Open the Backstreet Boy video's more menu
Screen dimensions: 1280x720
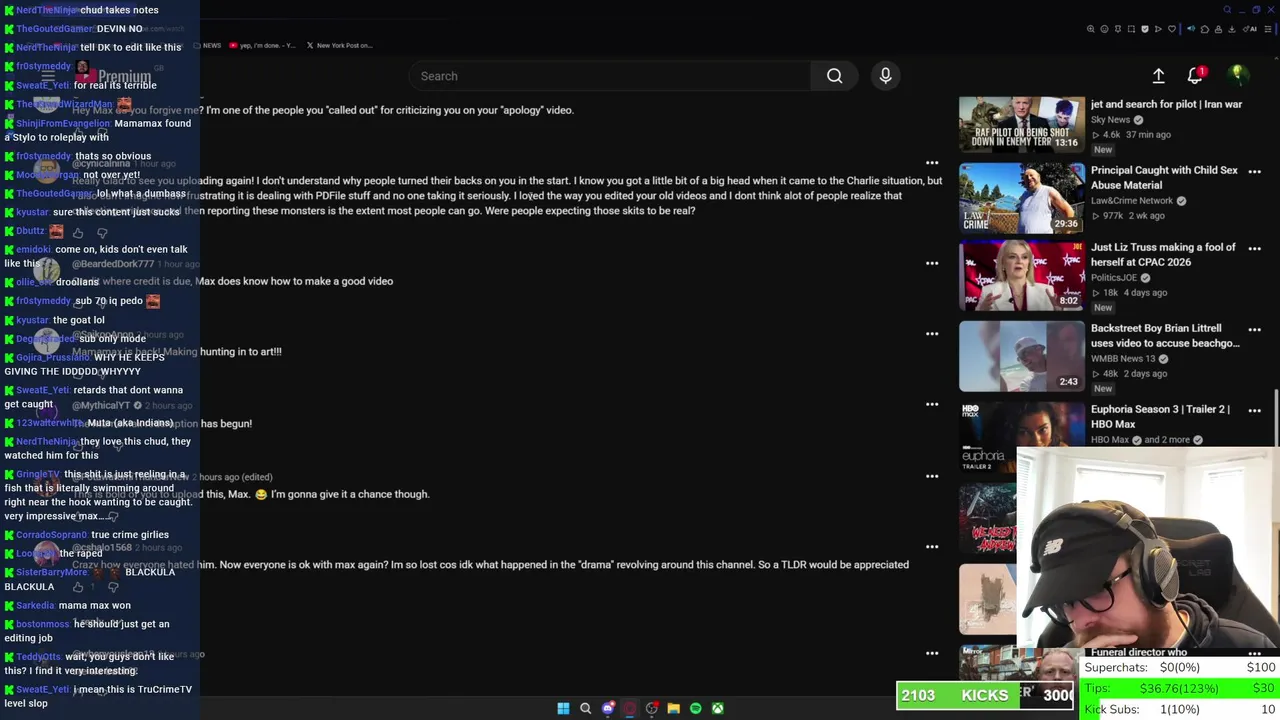point(1254,329)
